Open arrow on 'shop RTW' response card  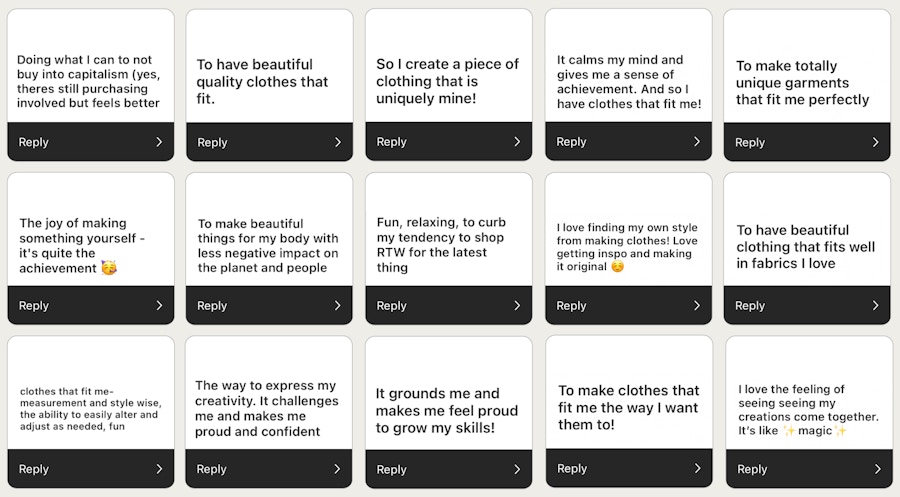tap(517, 306)
